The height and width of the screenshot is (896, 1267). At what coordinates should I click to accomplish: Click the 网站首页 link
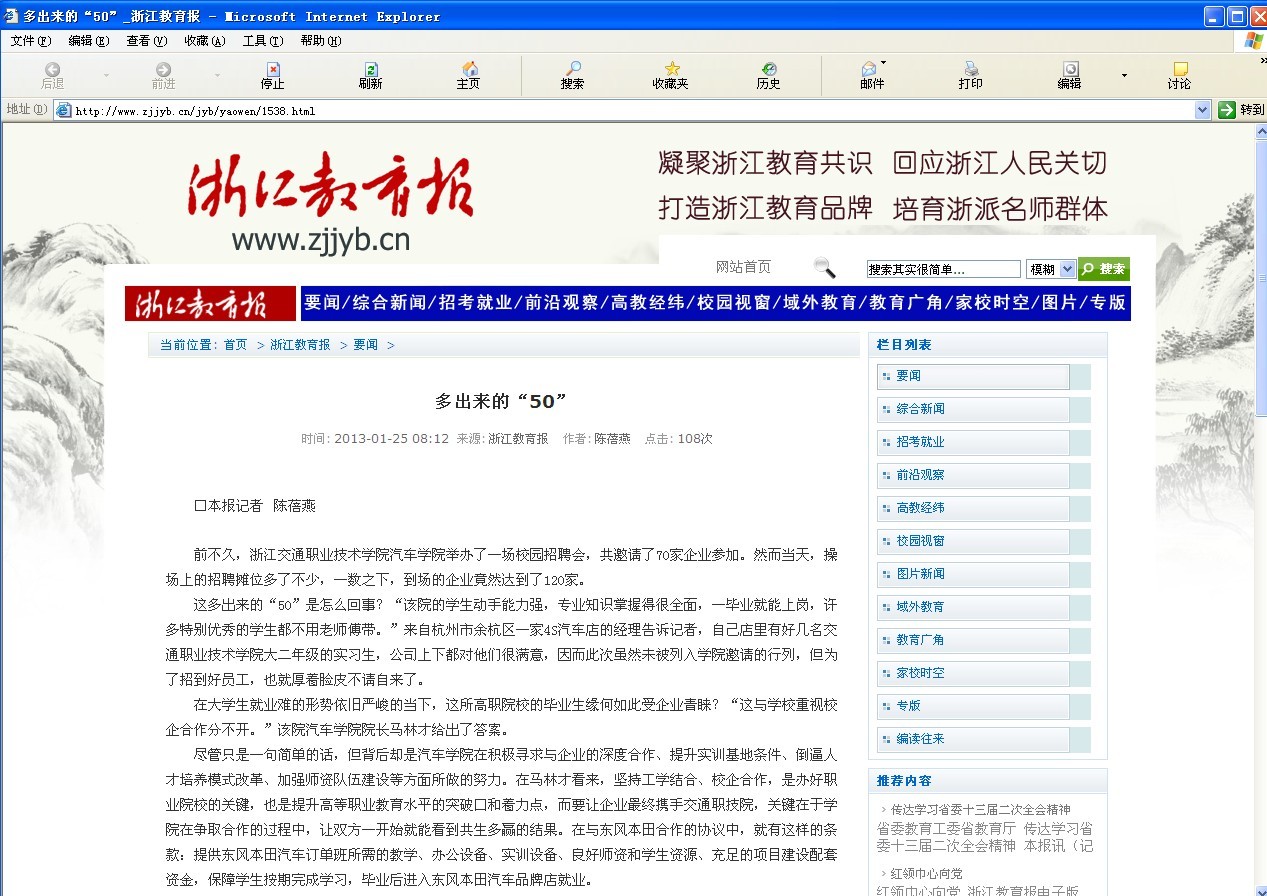click(x=744, y=267)
